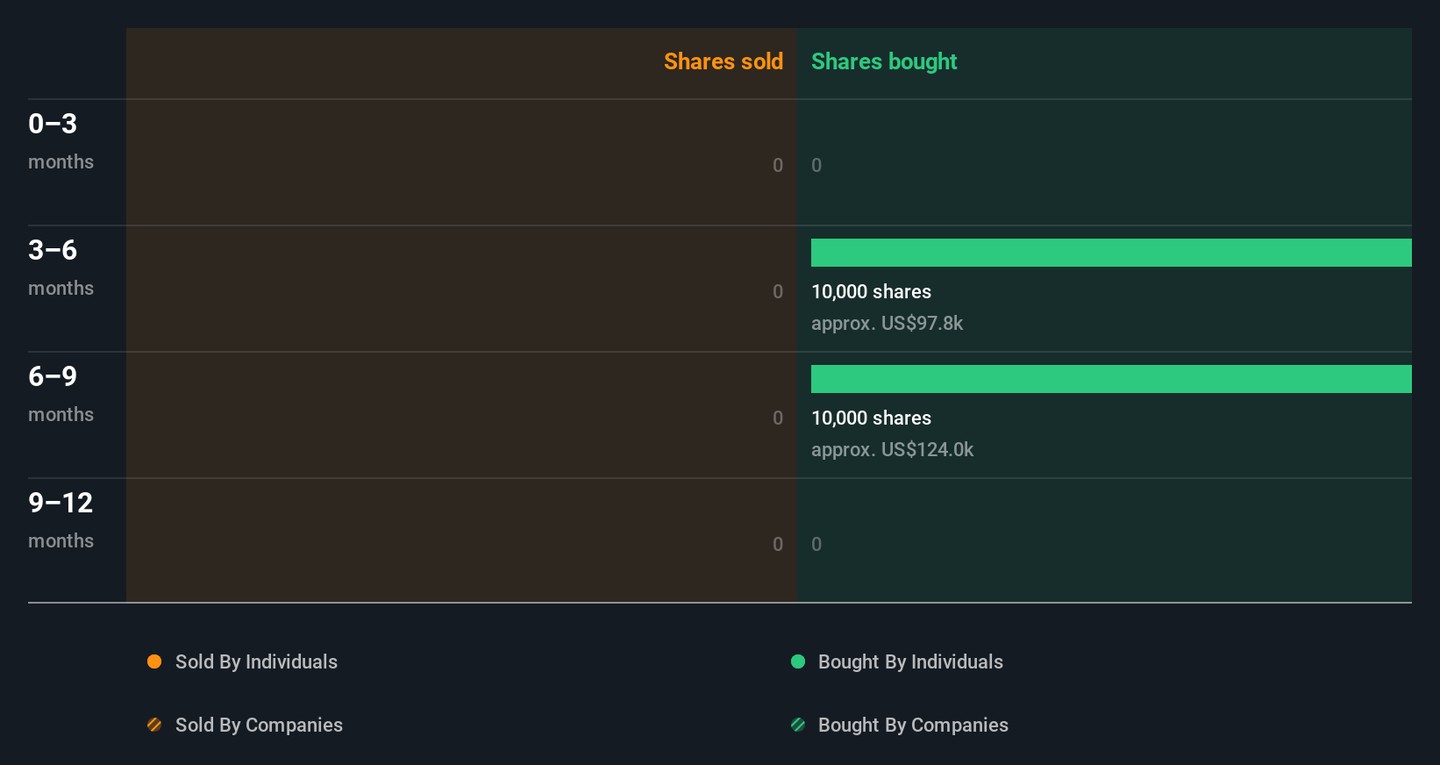
Task: Click the striped Sold By Companies legend icon
Action: [154, 725]
